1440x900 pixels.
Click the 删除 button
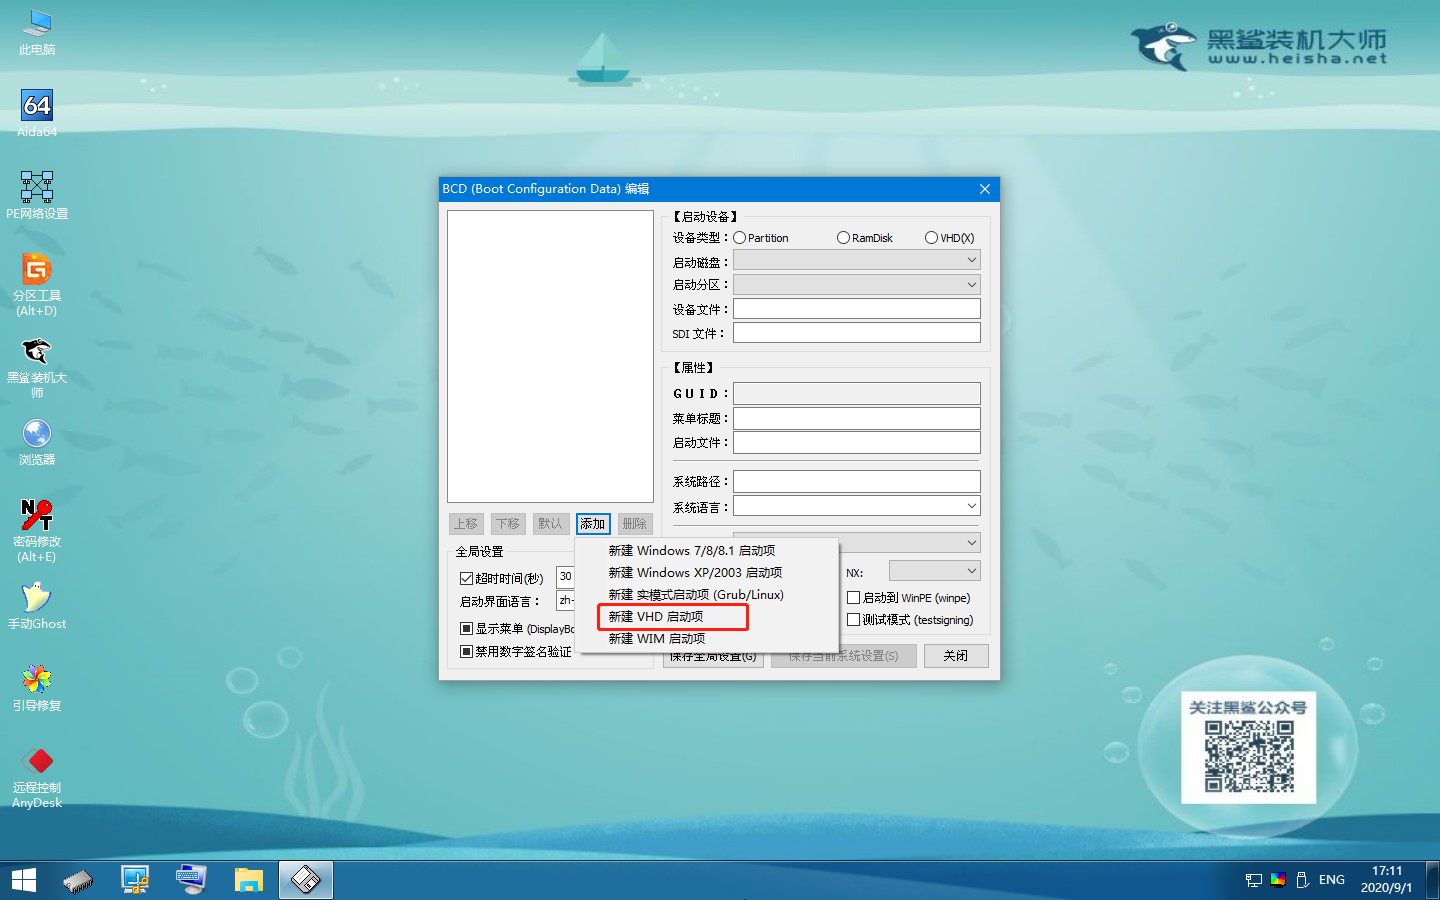point(635,524)
